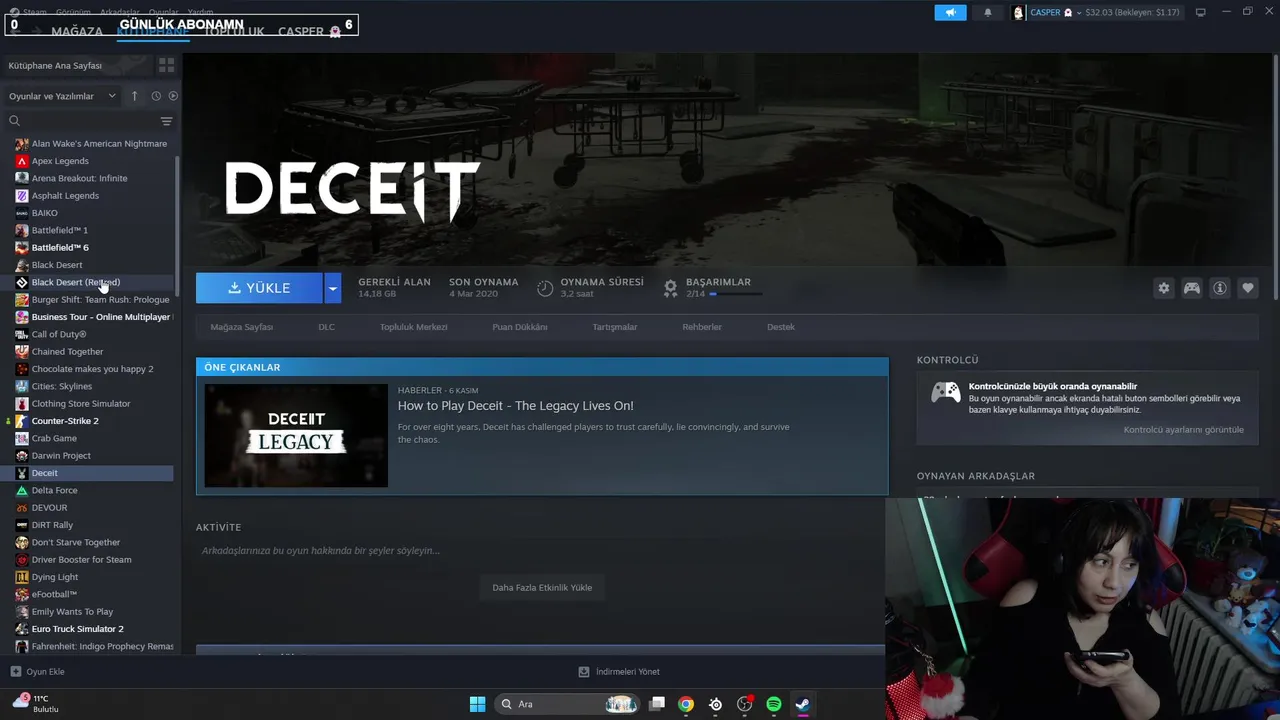Click the Crab Game icon

22,438
